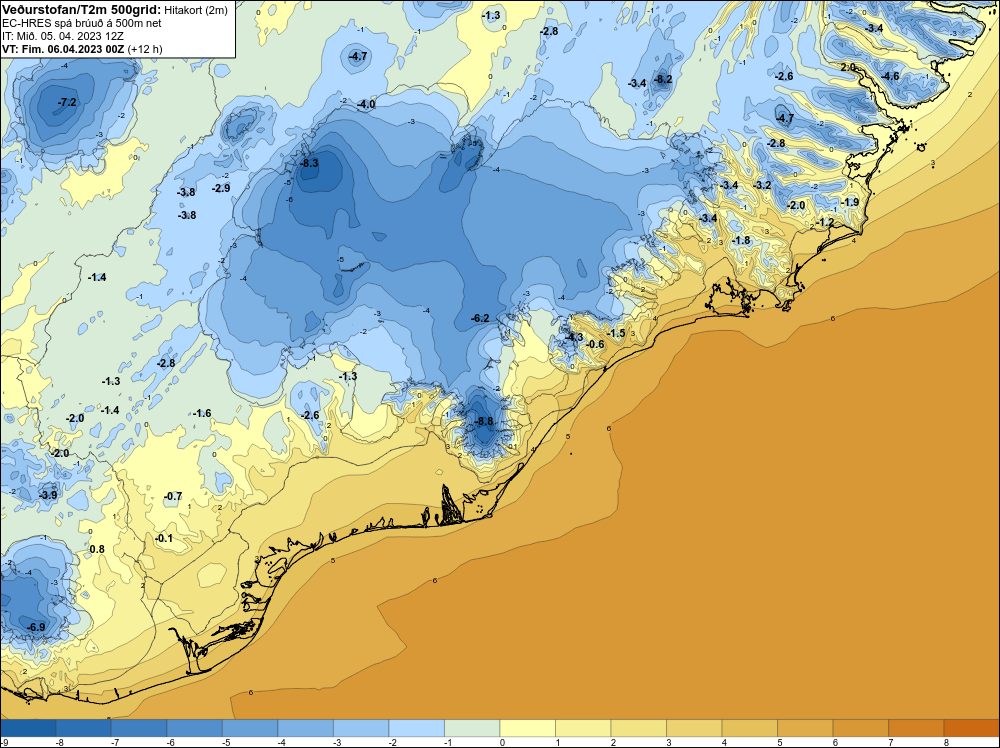The image size is (1000, 748).
Task: Select the -8.3 cold spot value
Action: click(309, 163)
